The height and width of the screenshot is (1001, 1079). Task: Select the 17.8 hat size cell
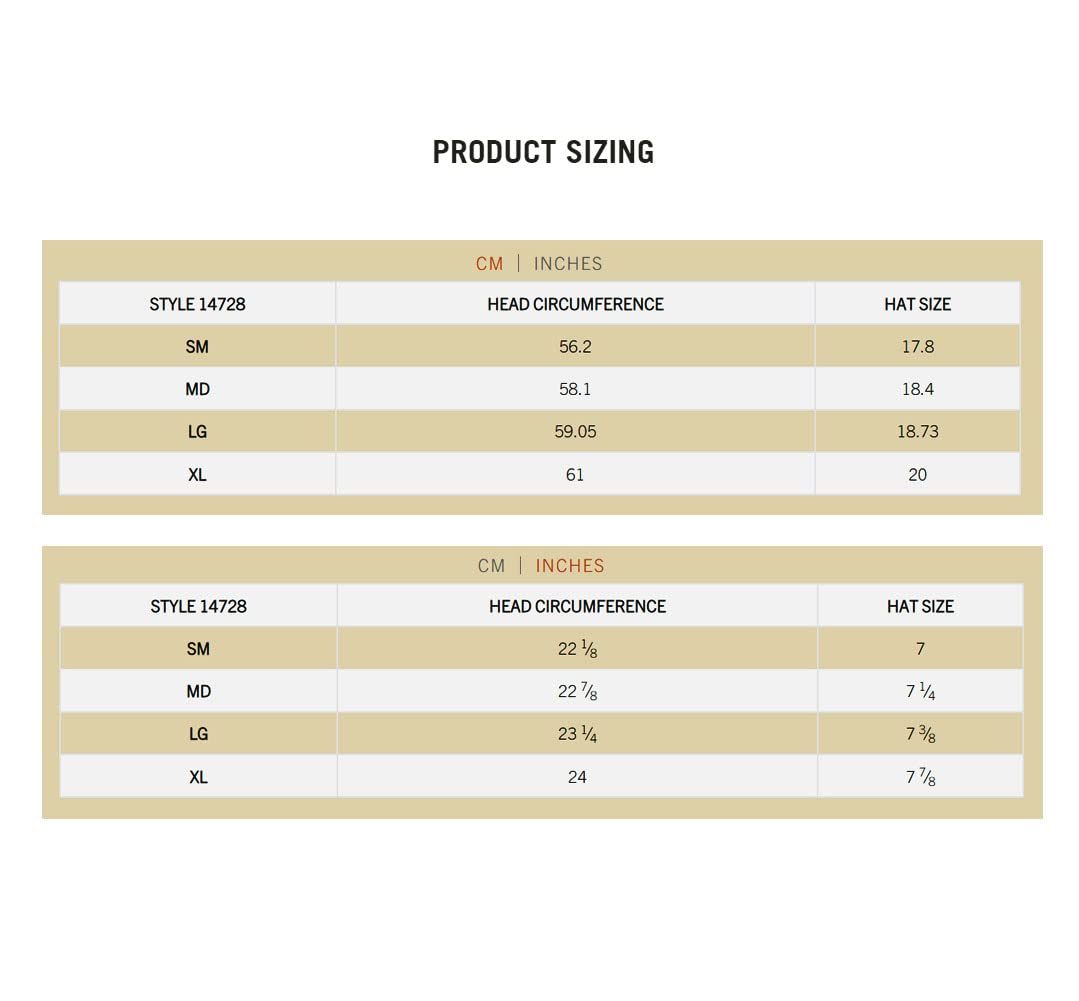(917, 347)
